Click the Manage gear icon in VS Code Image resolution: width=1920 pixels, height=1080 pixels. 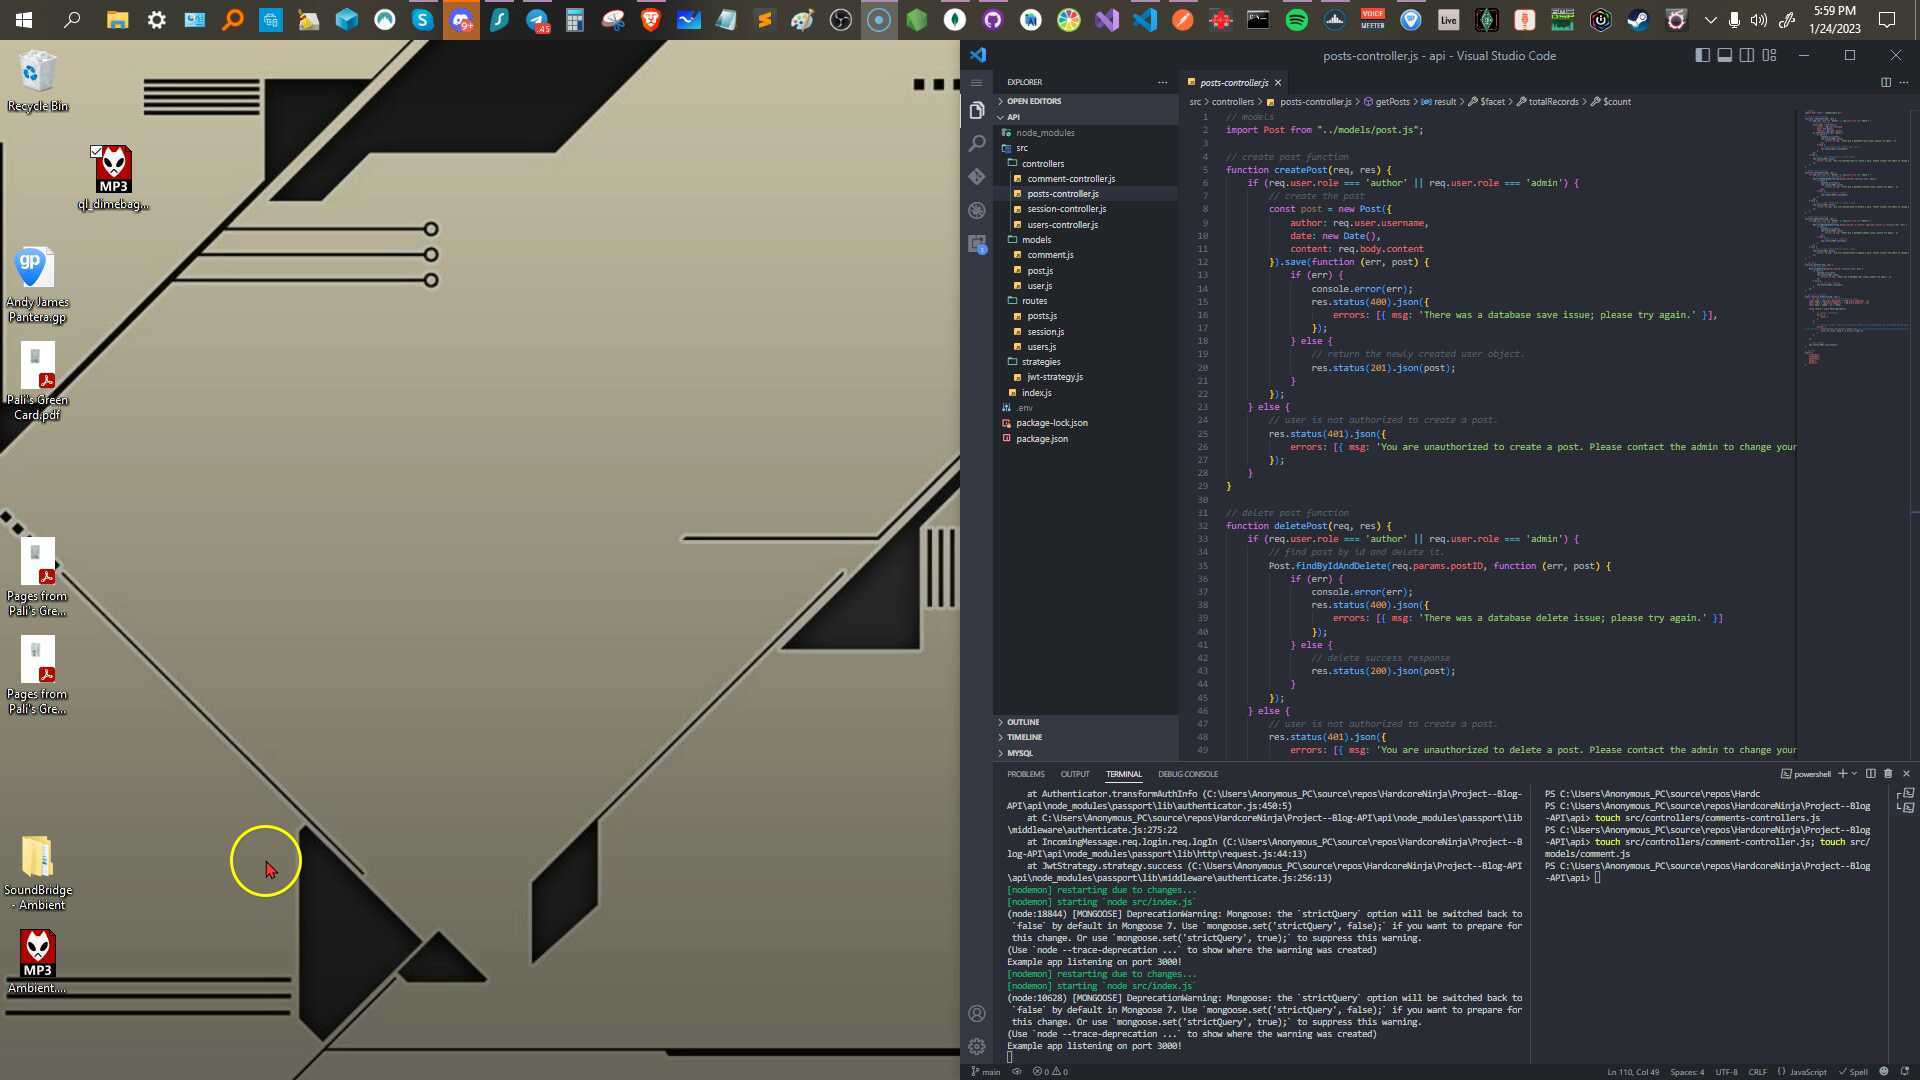click(x=977, y=1046)
